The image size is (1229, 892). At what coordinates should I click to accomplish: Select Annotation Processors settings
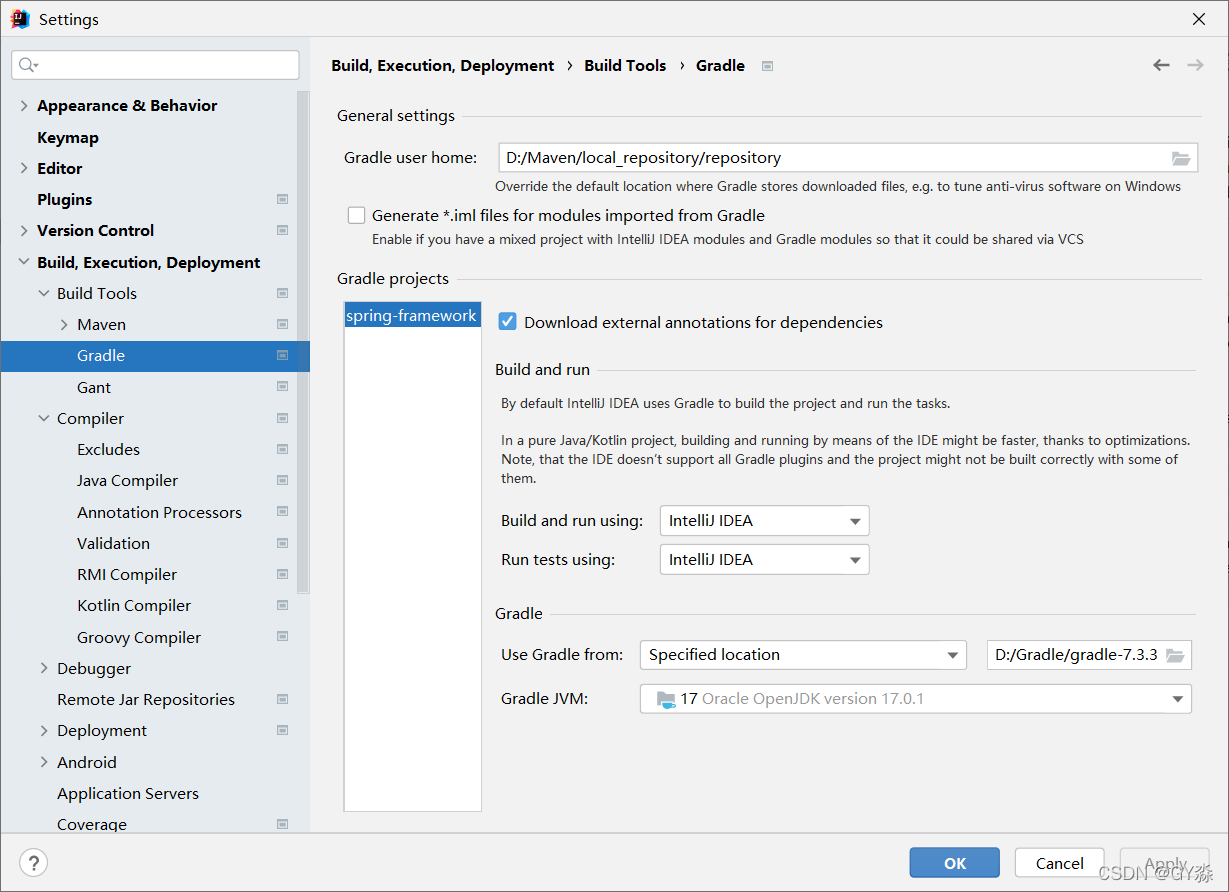pyautogui.click(x=159, y=513)
